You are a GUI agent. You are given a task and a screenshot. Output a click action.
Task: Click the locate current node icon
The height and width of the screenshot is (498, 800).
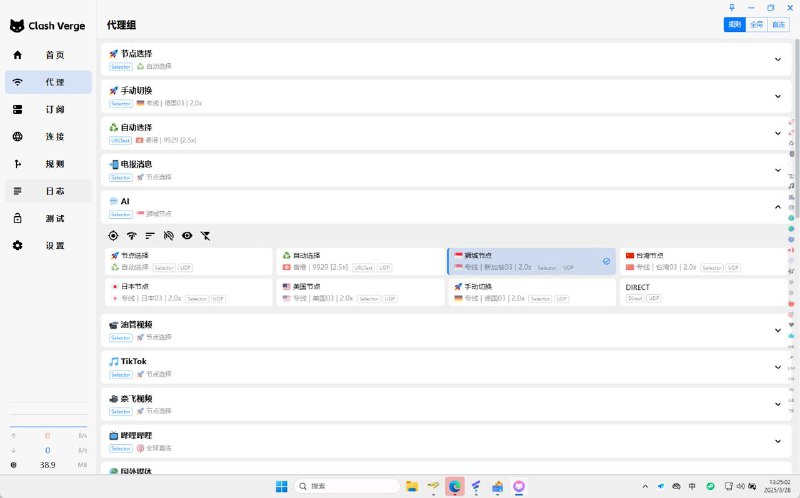pos(113,236)
